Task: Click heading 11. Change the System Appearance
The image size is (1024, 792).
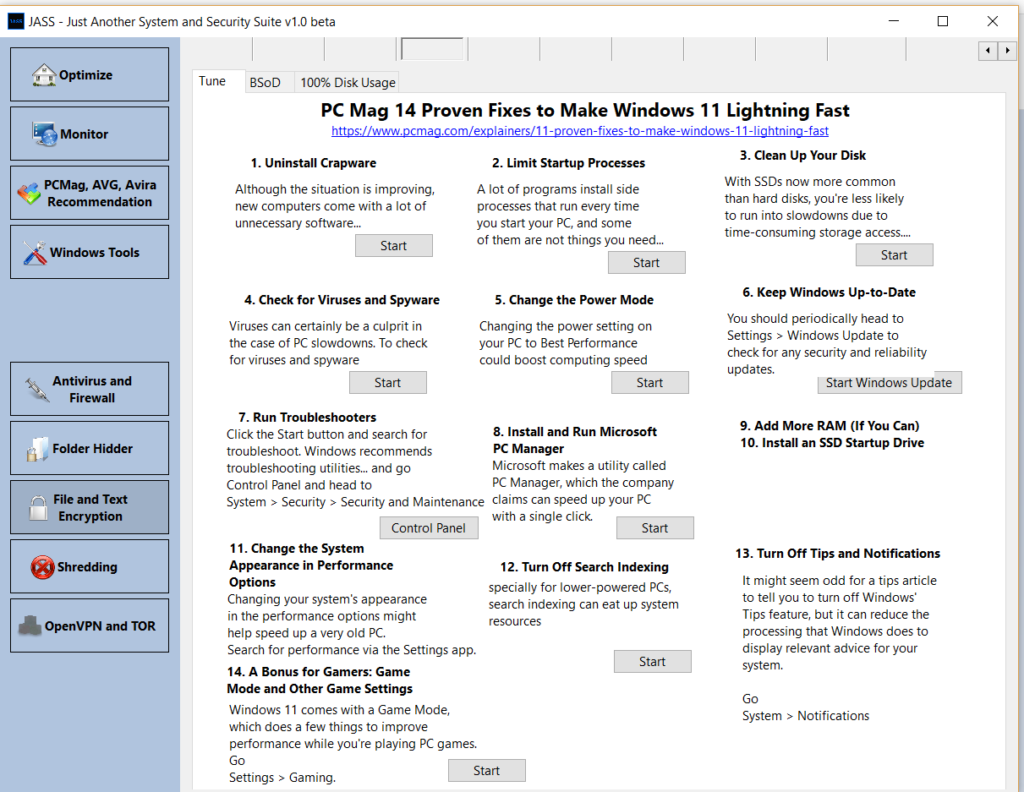Action: pos(311,565)
